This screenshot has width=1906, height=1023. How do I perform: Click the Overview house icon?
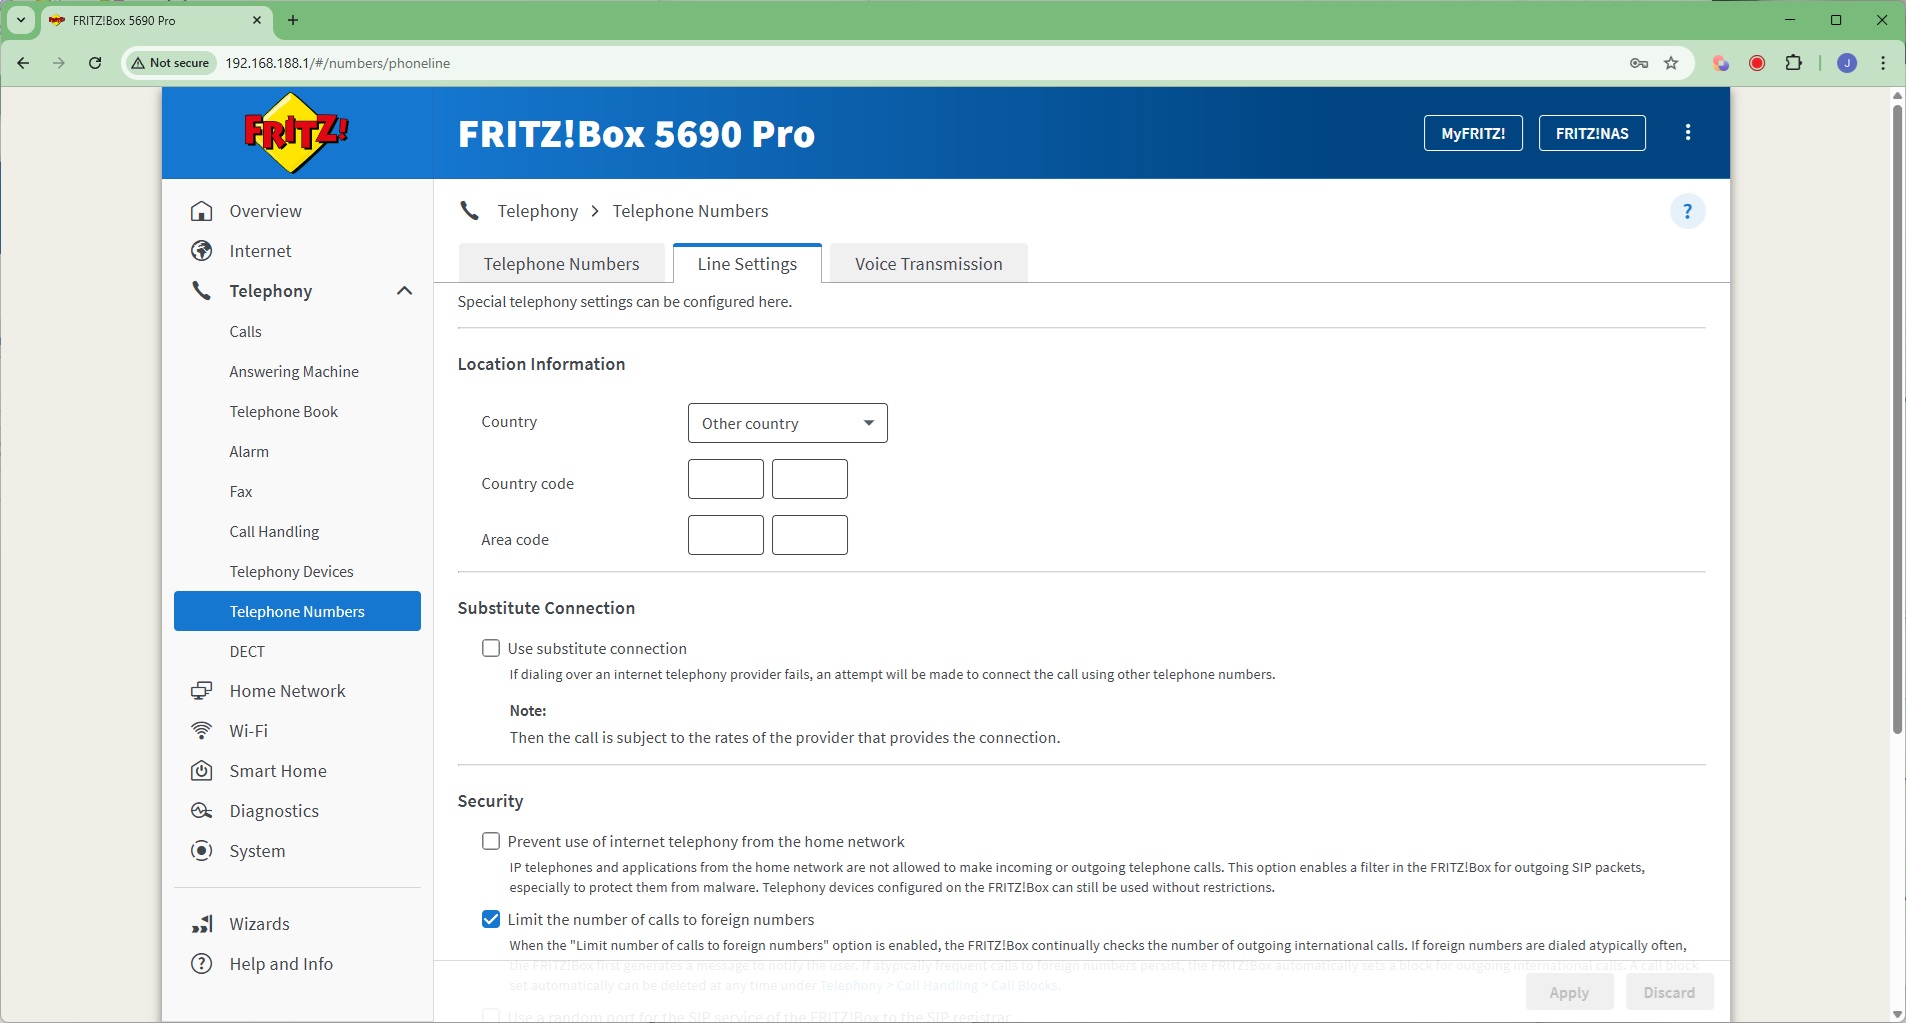click(202, 211)
